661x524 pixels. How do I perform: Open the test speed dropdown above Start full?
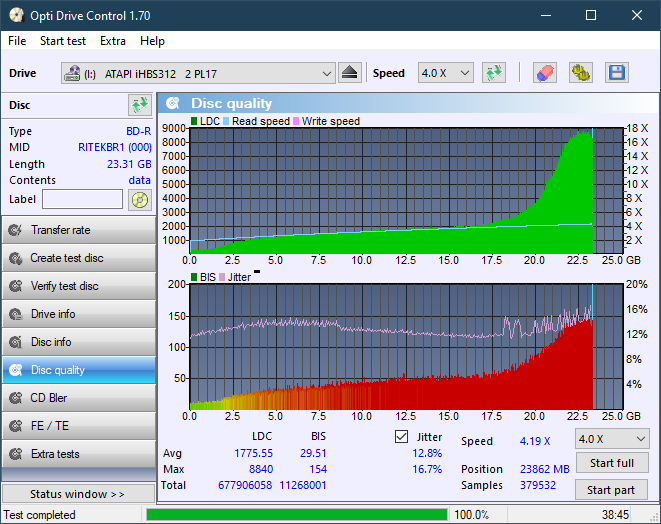coord(611,439)
